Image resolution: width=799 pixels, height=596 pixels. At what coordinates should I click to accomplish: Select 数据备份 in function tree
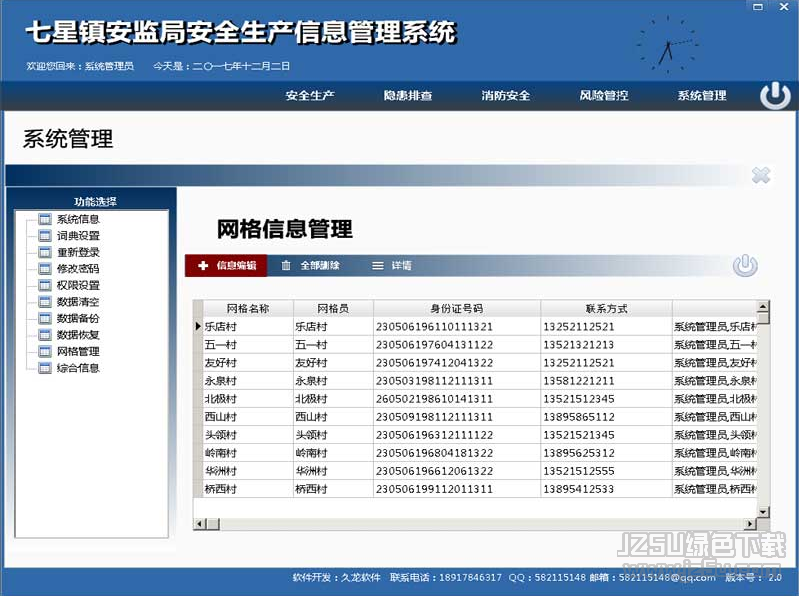tap(78, 318)
